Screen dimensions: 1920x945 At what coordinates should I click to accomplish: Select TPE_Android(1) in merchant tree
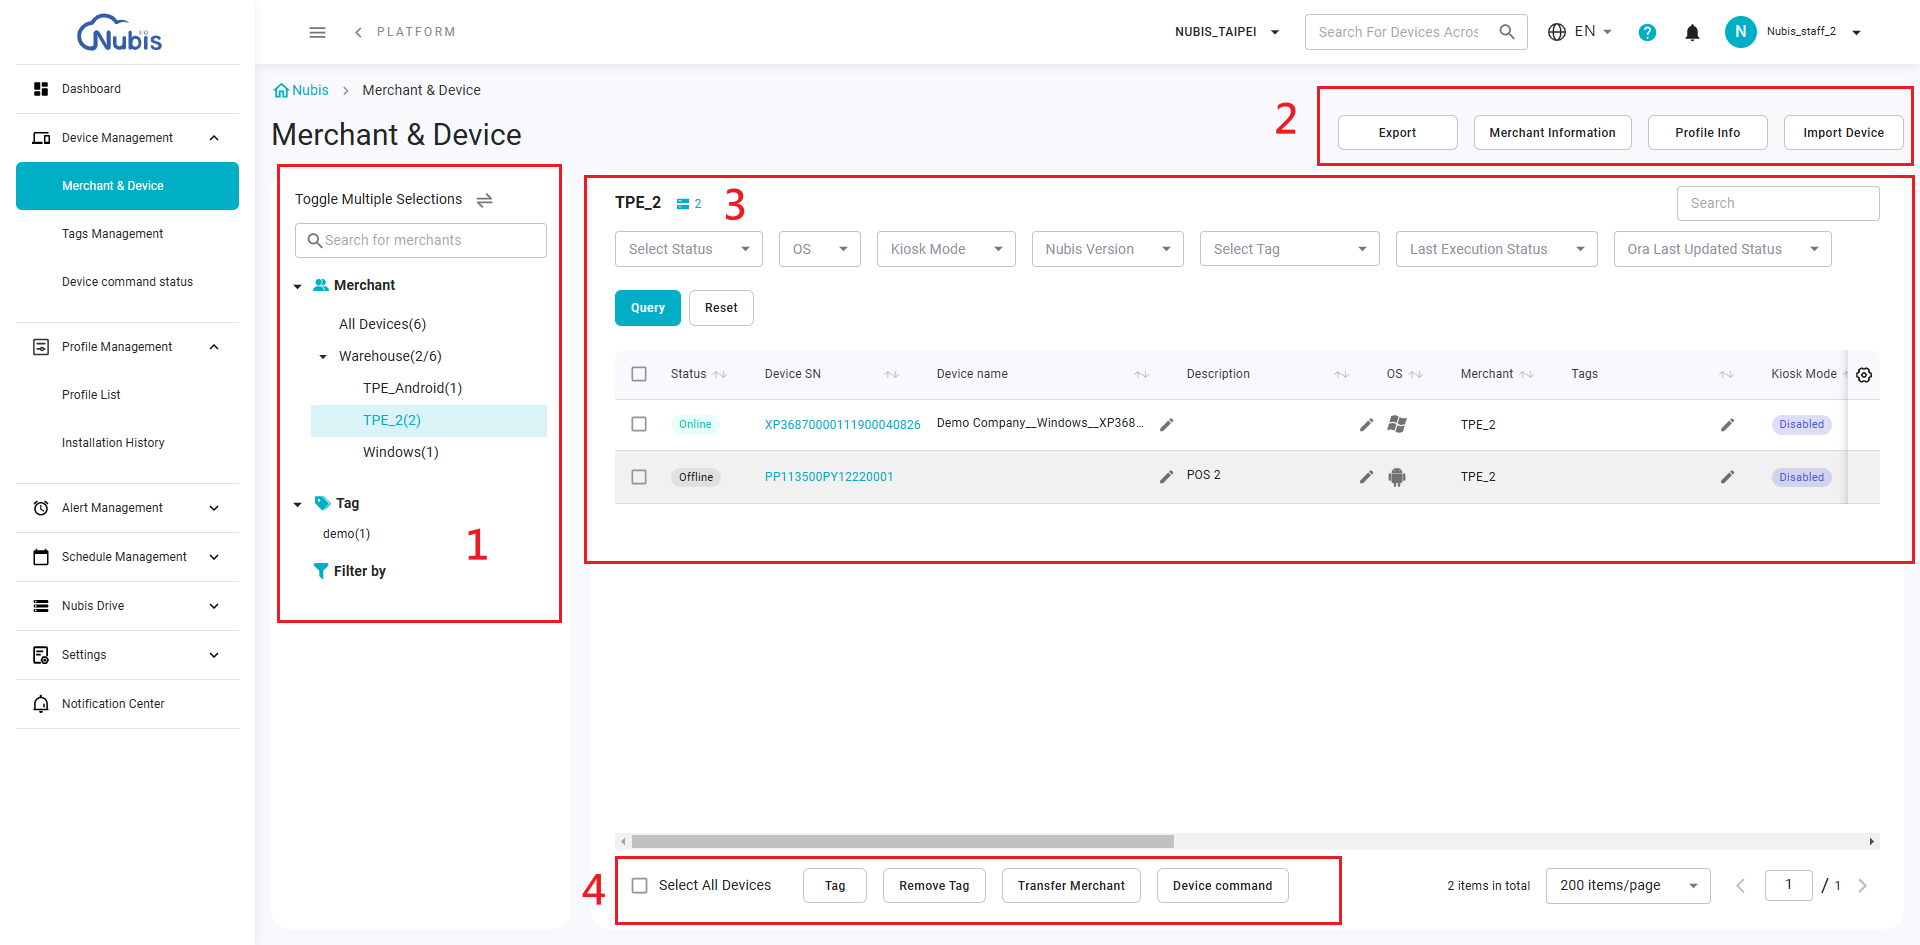point(412,388)
